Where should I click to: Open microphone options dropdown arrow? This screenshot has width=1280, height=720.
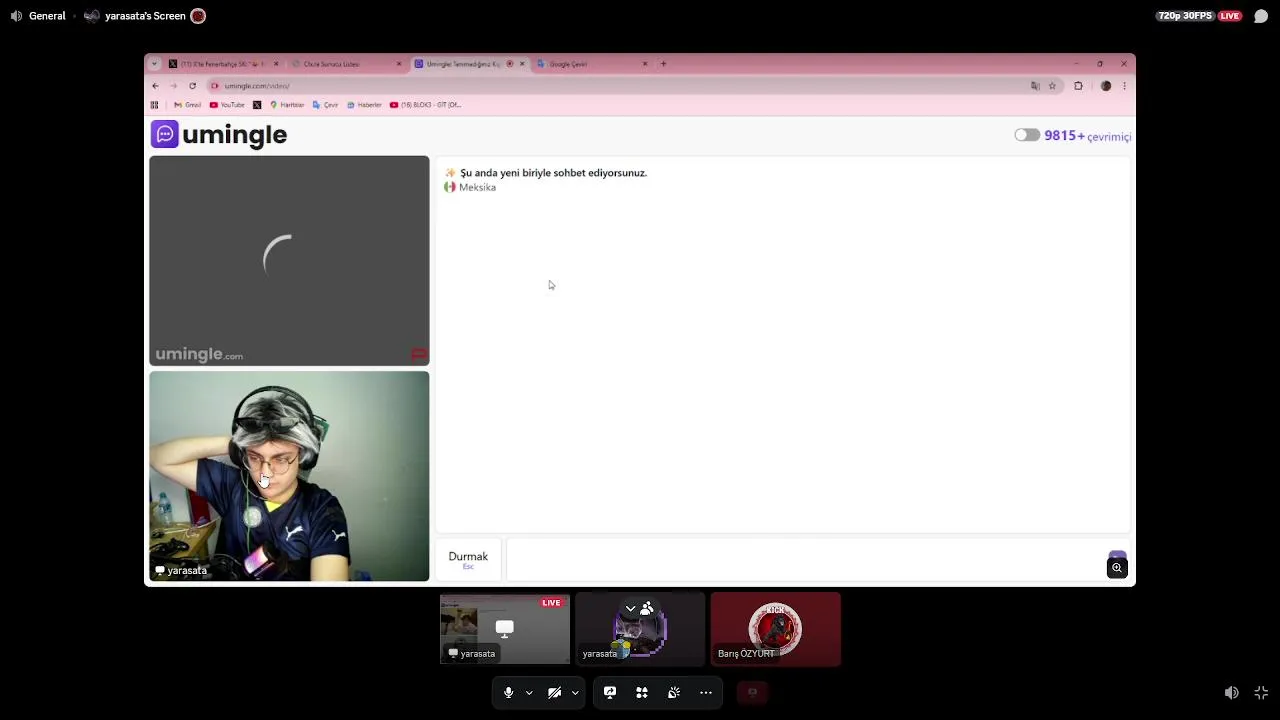(x=529, y=692)
